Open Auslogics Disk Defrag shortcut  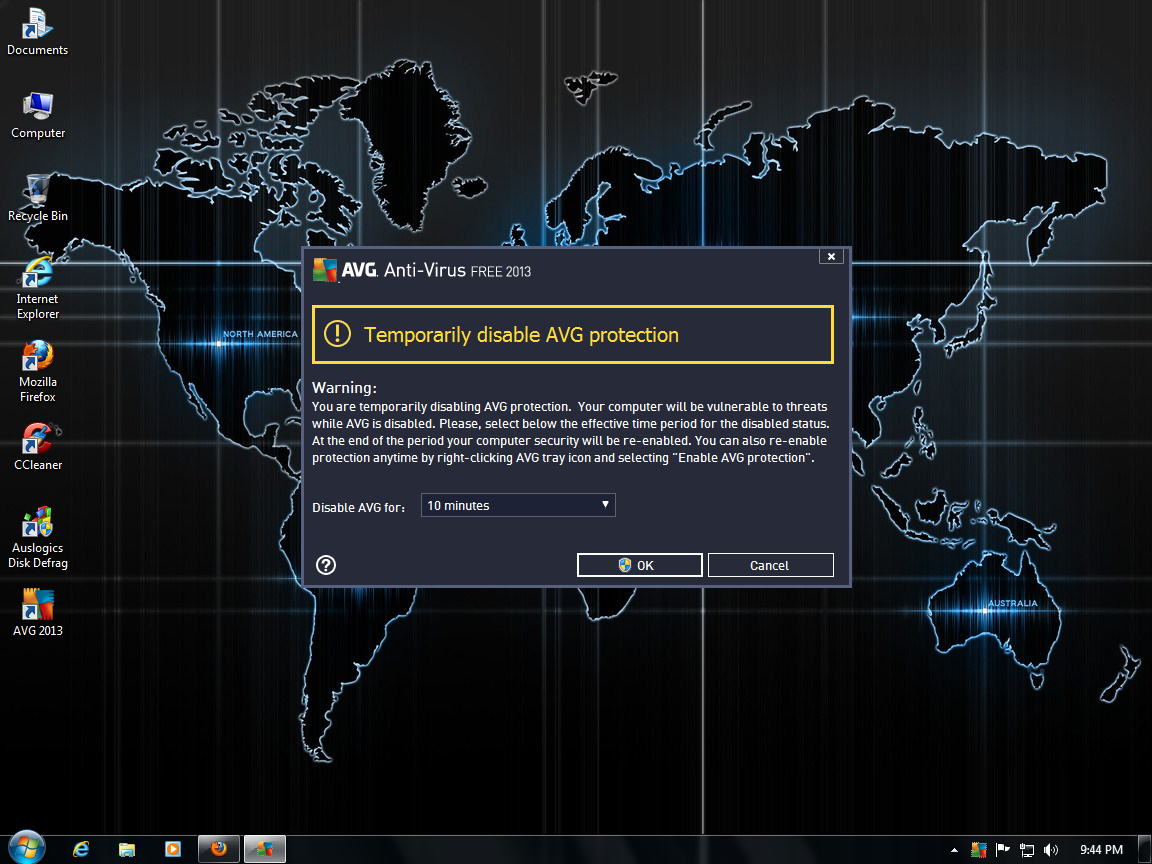tap(37, 537)
